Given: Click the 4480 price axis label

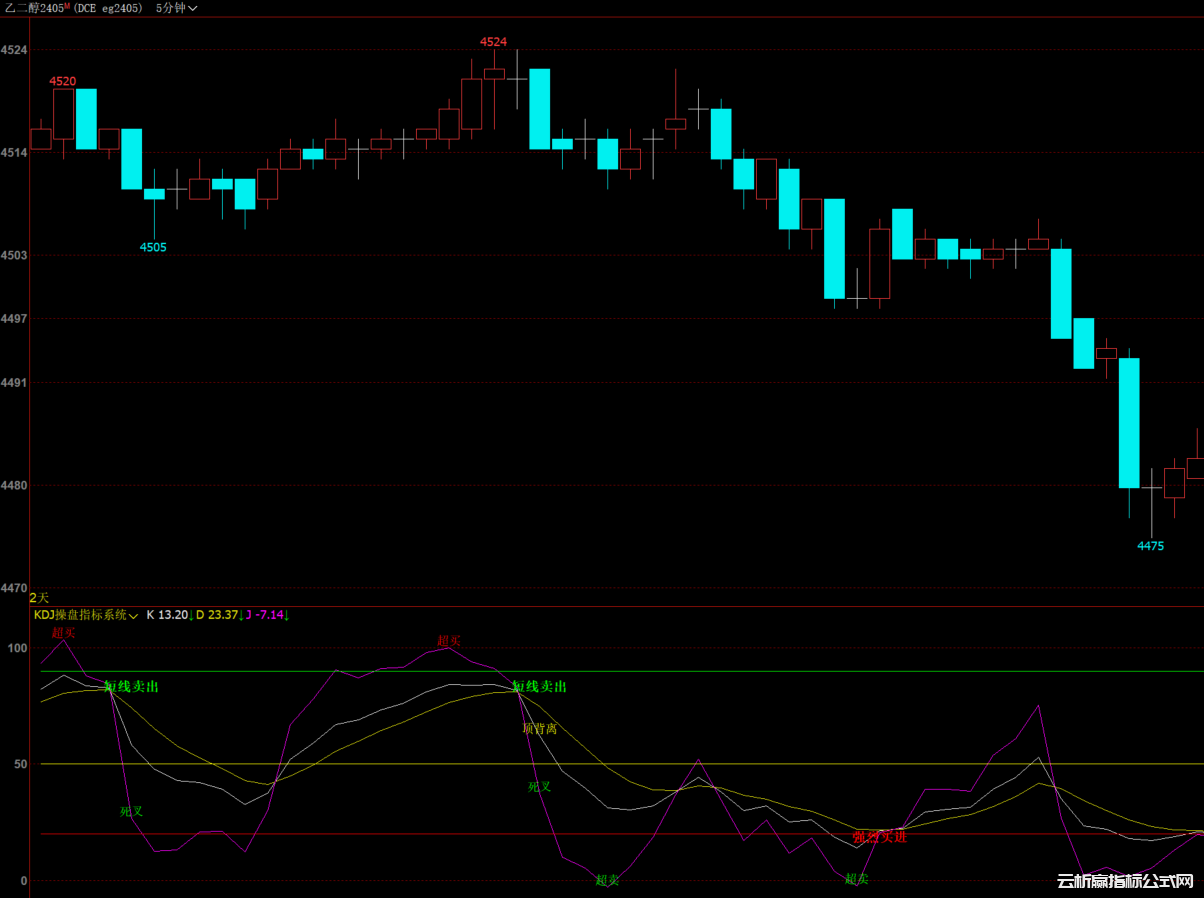Looking at the screenshot, I should point(15,485).
